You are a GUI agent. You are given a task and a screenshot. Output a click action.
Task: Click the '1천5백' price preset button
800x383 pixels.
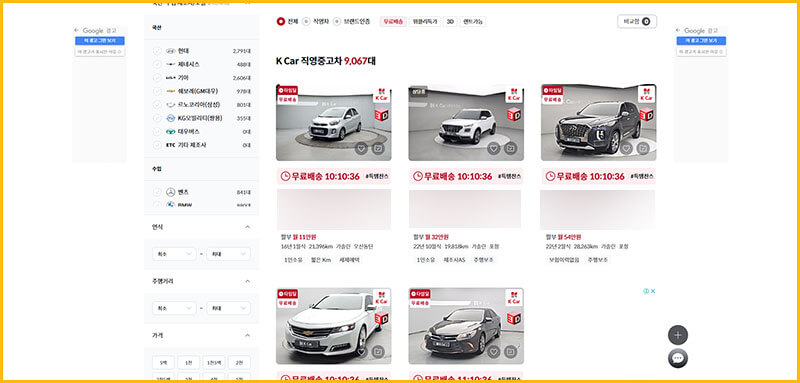214,363
